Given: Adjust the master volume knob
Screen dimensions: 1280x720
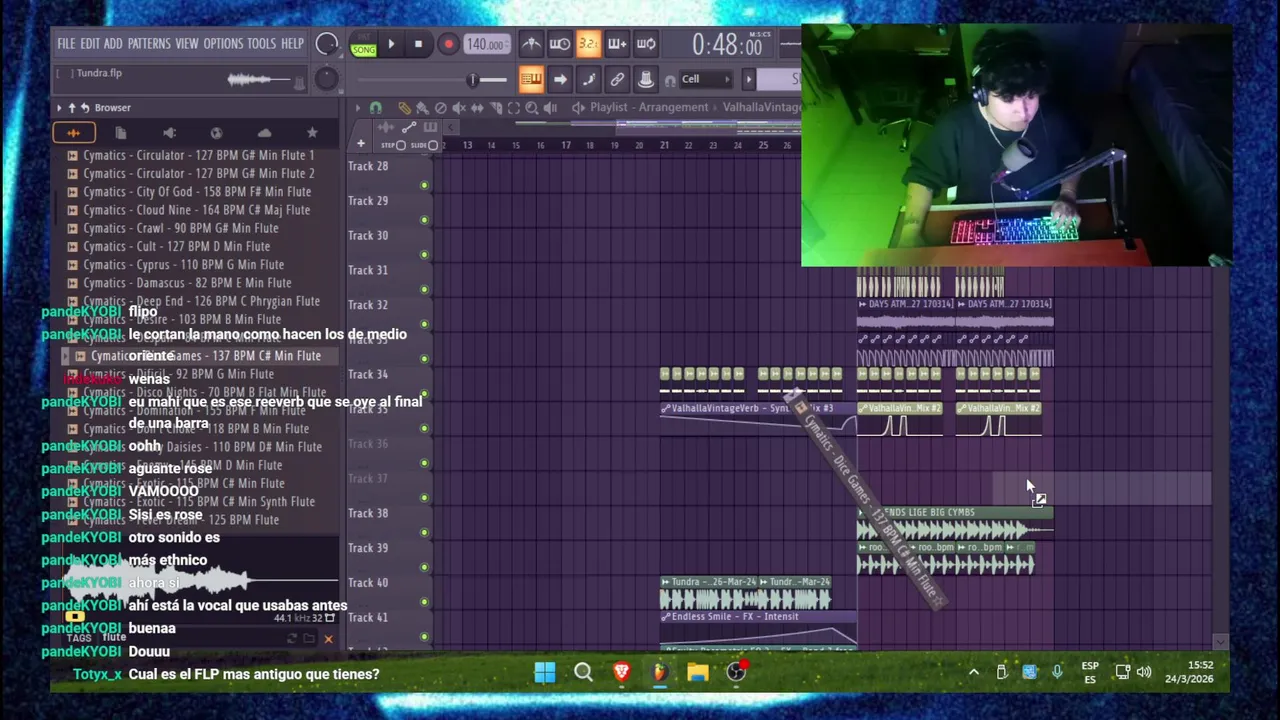Looking at the screenshot, I should [x=326, y=44].
